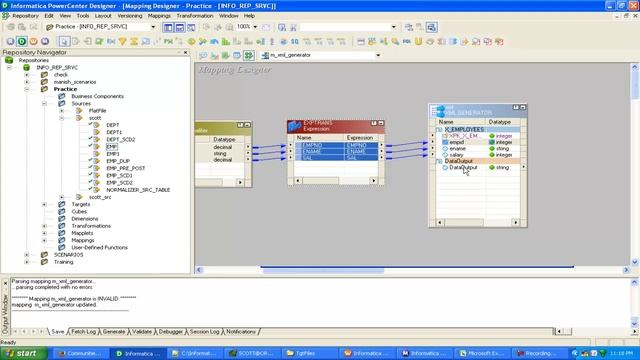Select the salary port in XML Generator
Viewport: 640px width, 360px height.
(456, 155)
